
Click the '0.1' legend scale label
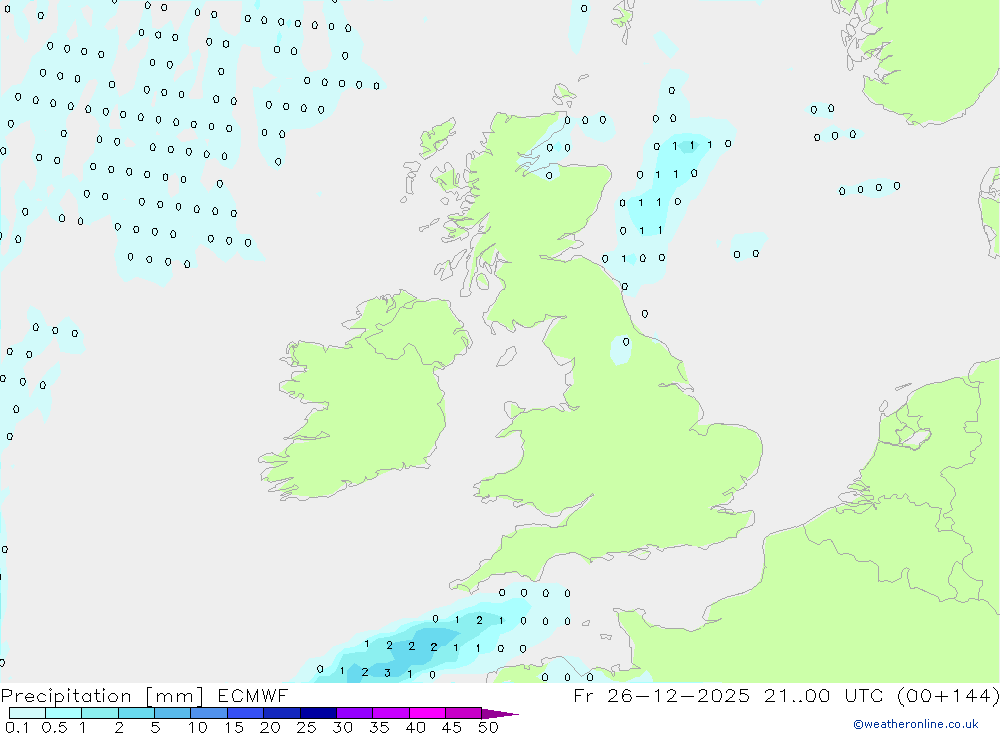(17, 727)
